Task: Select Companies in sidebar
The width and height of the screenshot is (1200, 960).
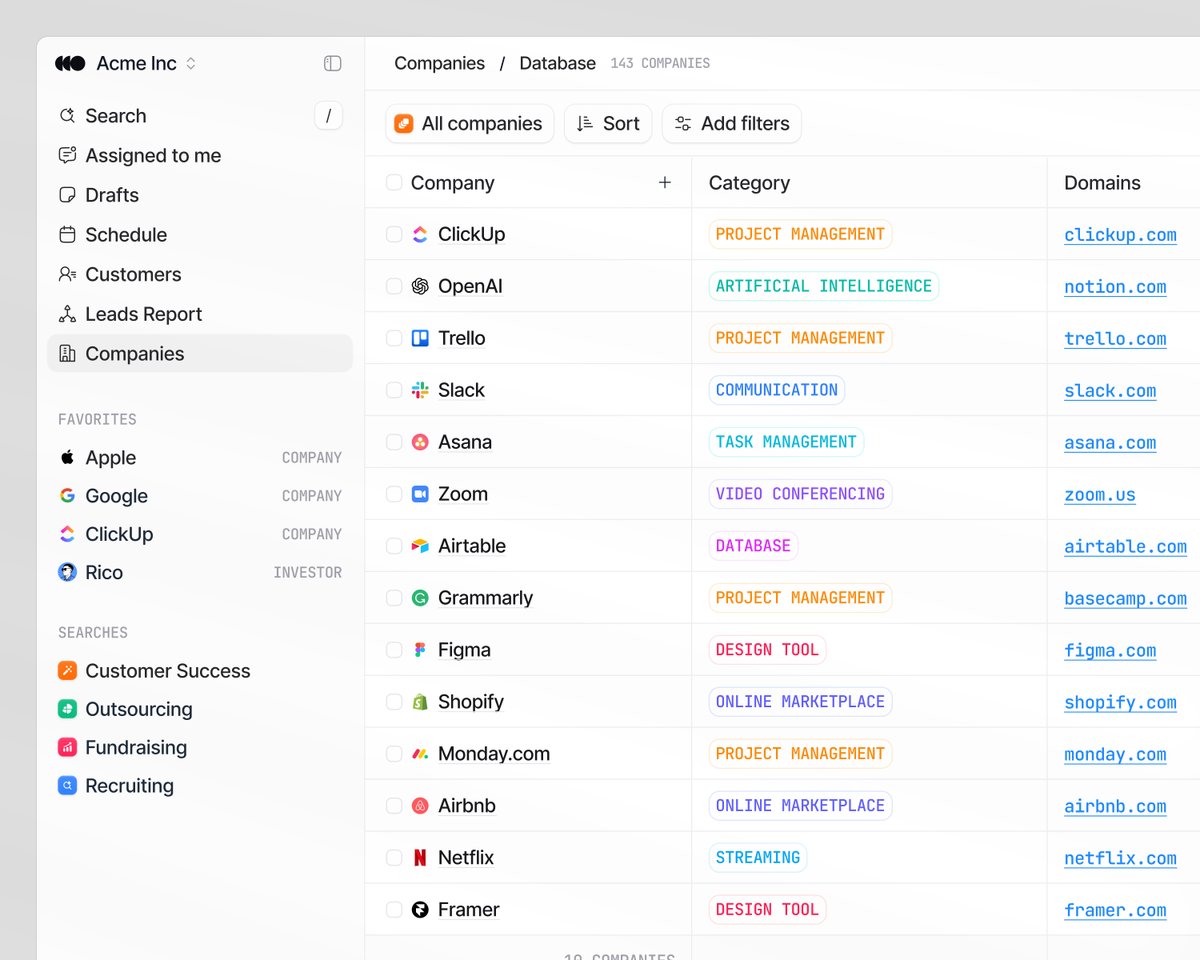Action: tap(200, 353)
